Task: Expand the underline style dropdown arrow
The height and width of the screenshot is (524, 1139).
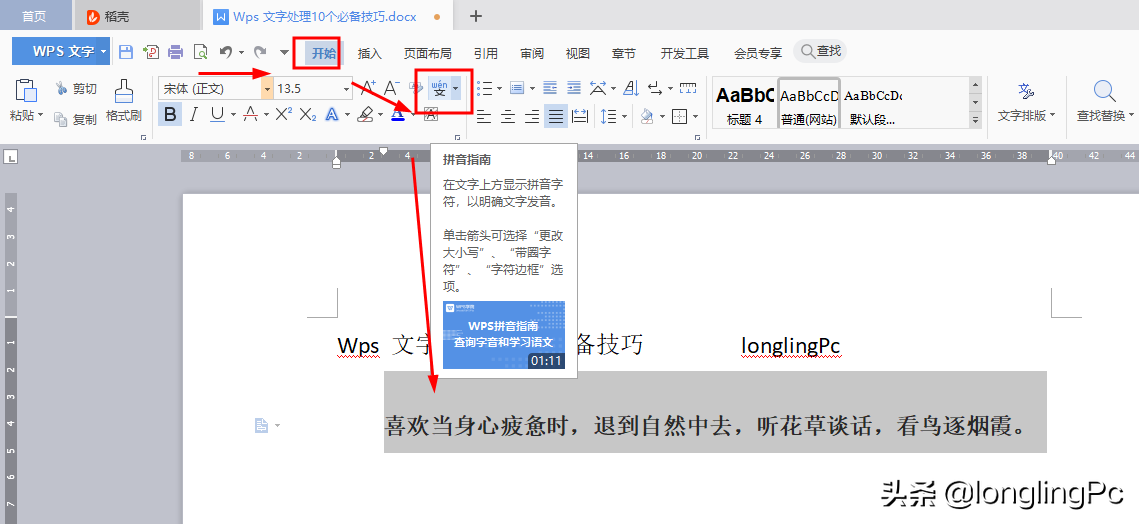Action: pos(233,115)
